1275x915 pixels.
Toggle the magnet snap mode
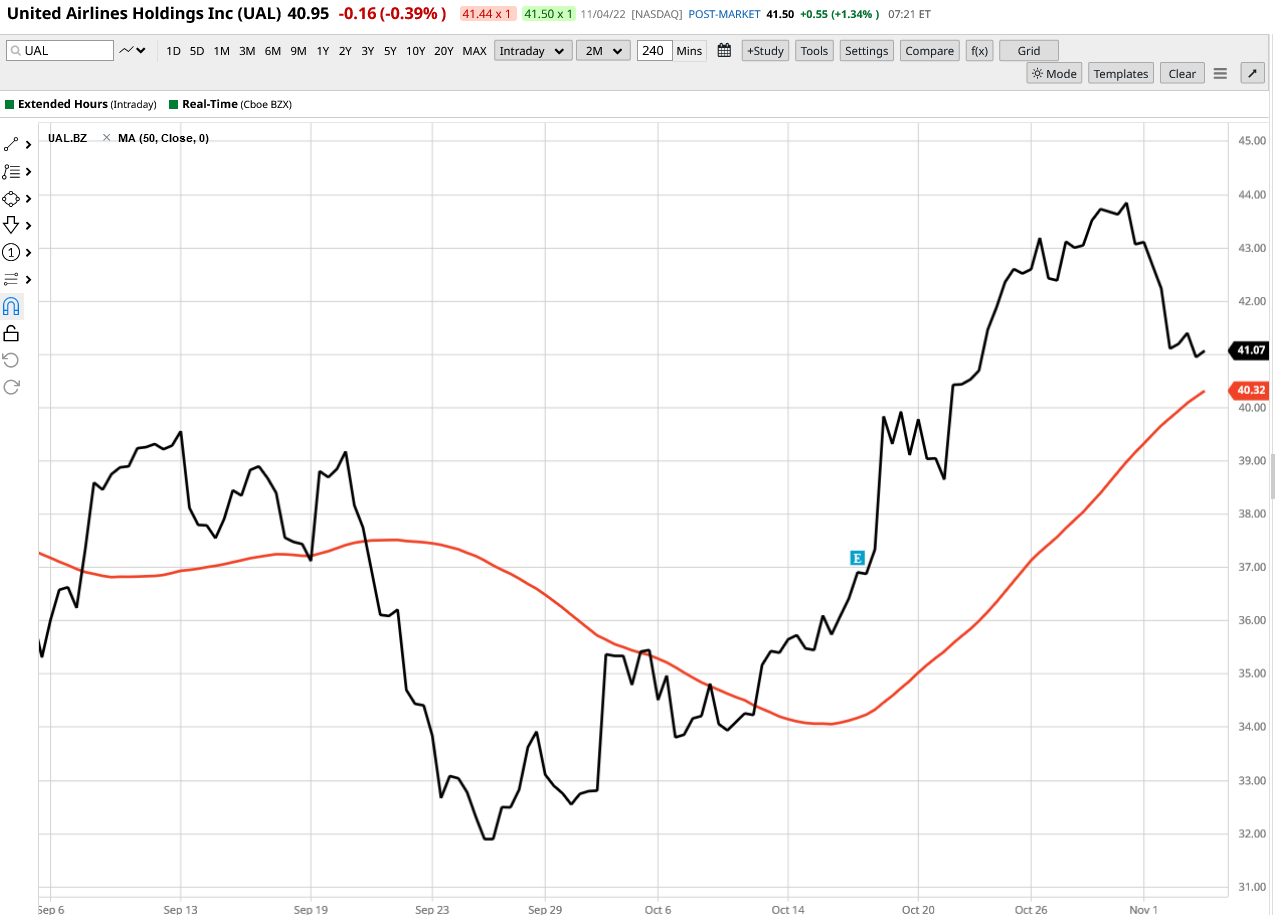point(11,306)
